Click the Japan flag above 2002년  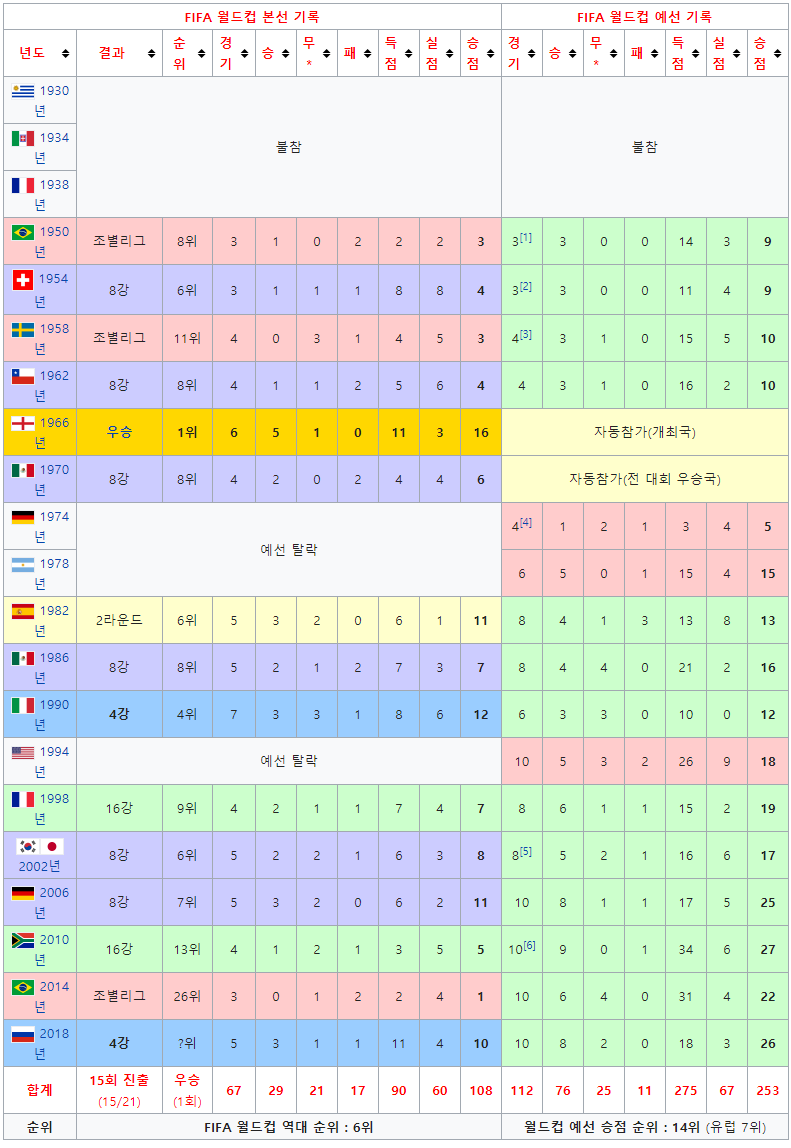tap(52, 846)
